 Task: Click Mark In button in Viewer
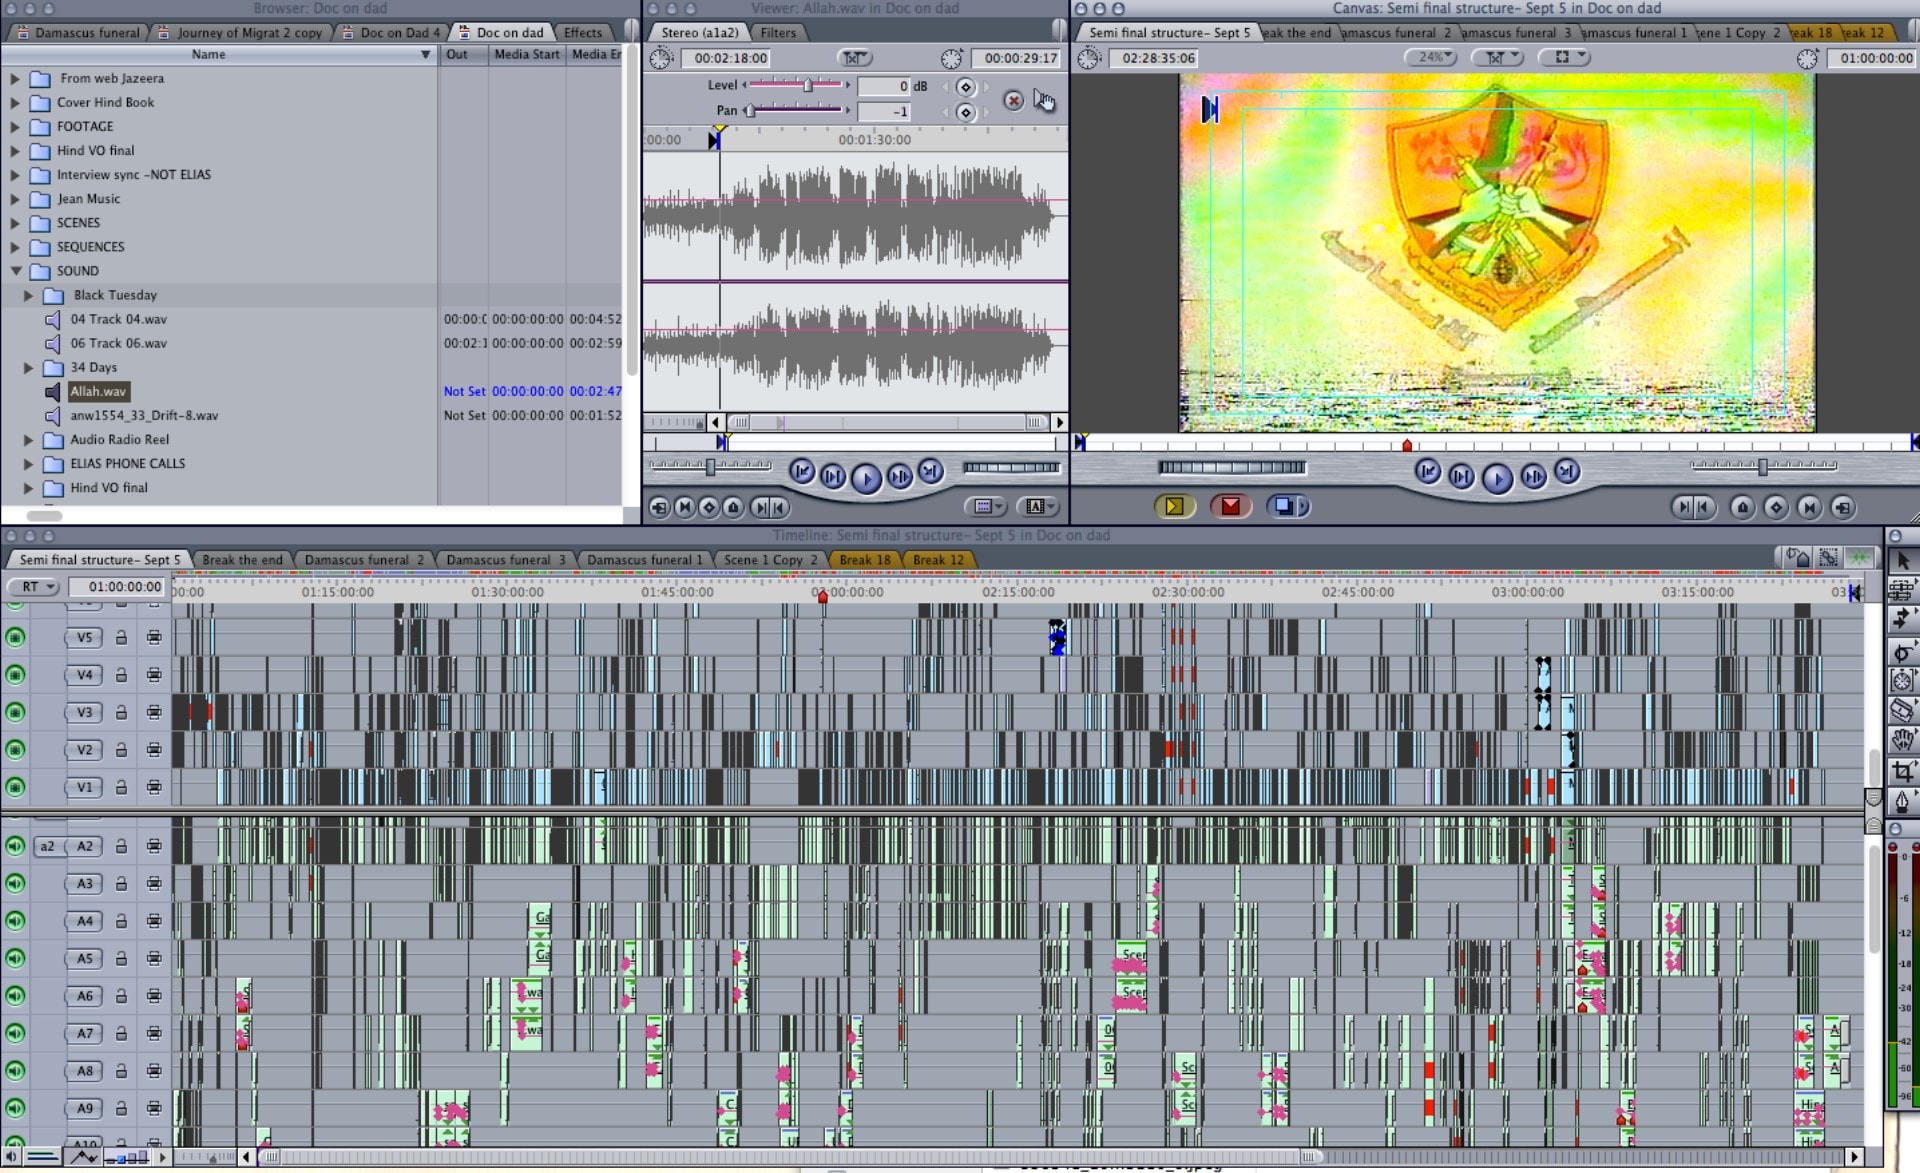pyautogui.click(x=761, y=508)
